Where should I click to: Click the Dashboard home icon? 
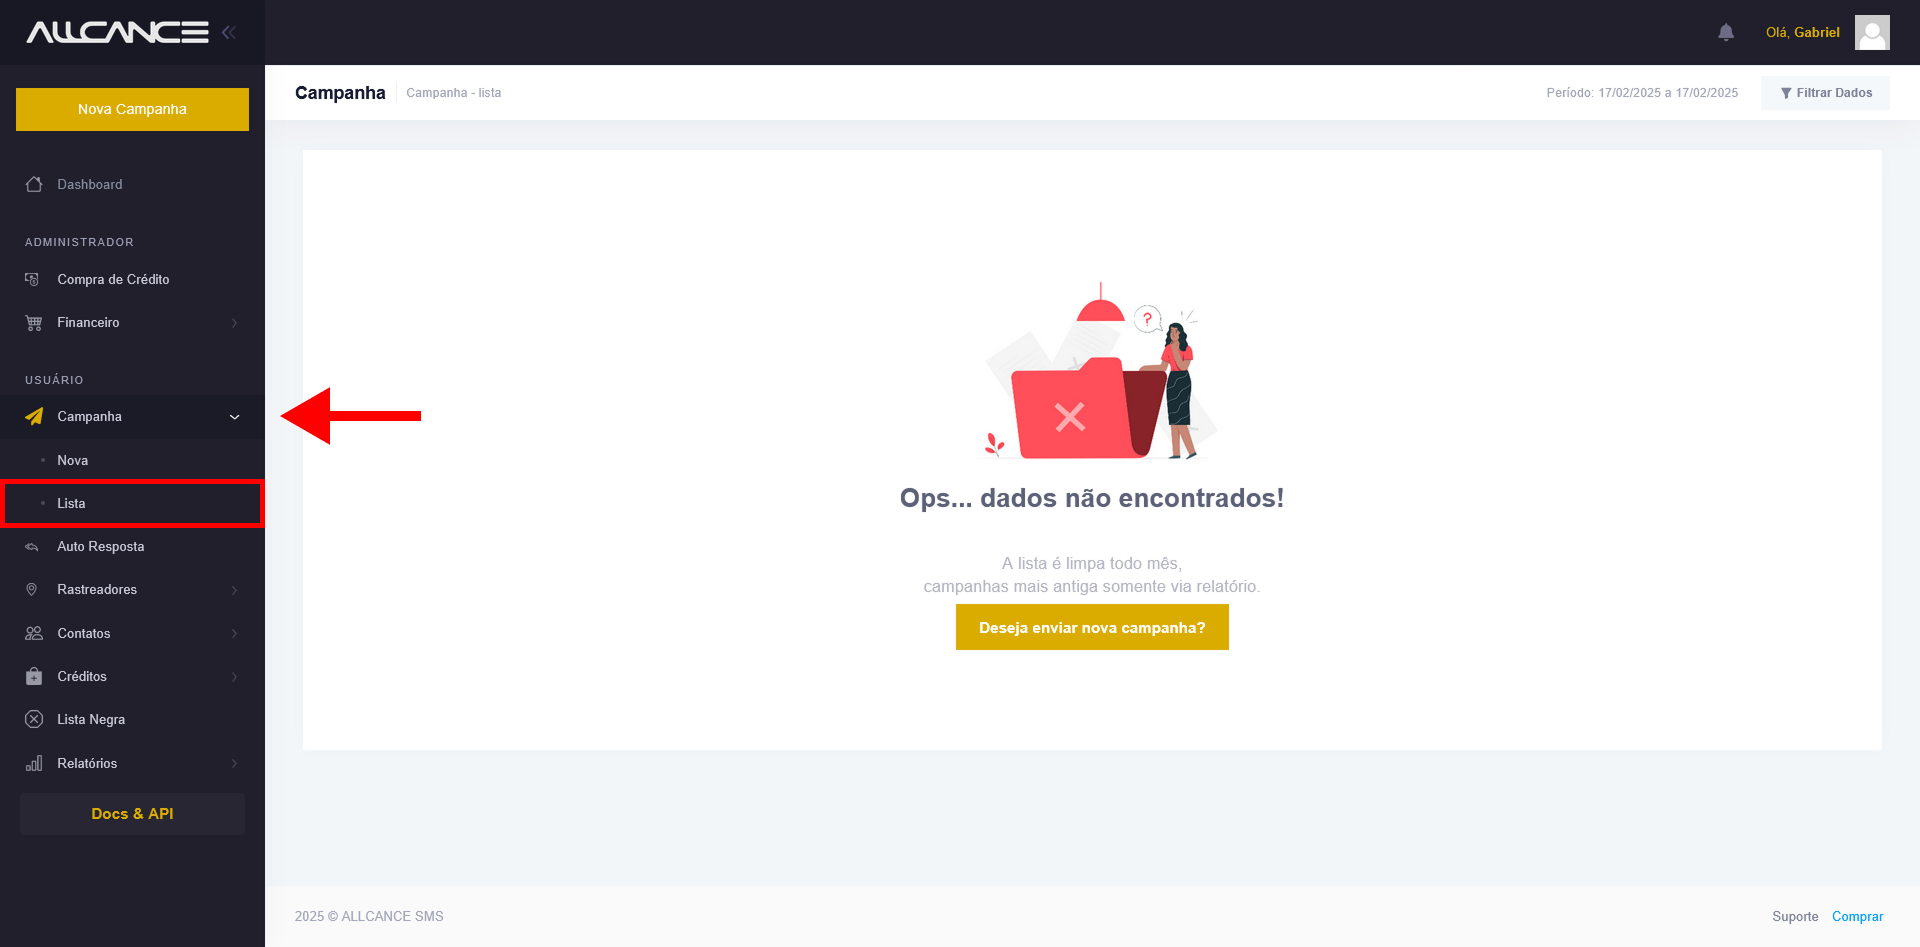click(x=34, y=184)
